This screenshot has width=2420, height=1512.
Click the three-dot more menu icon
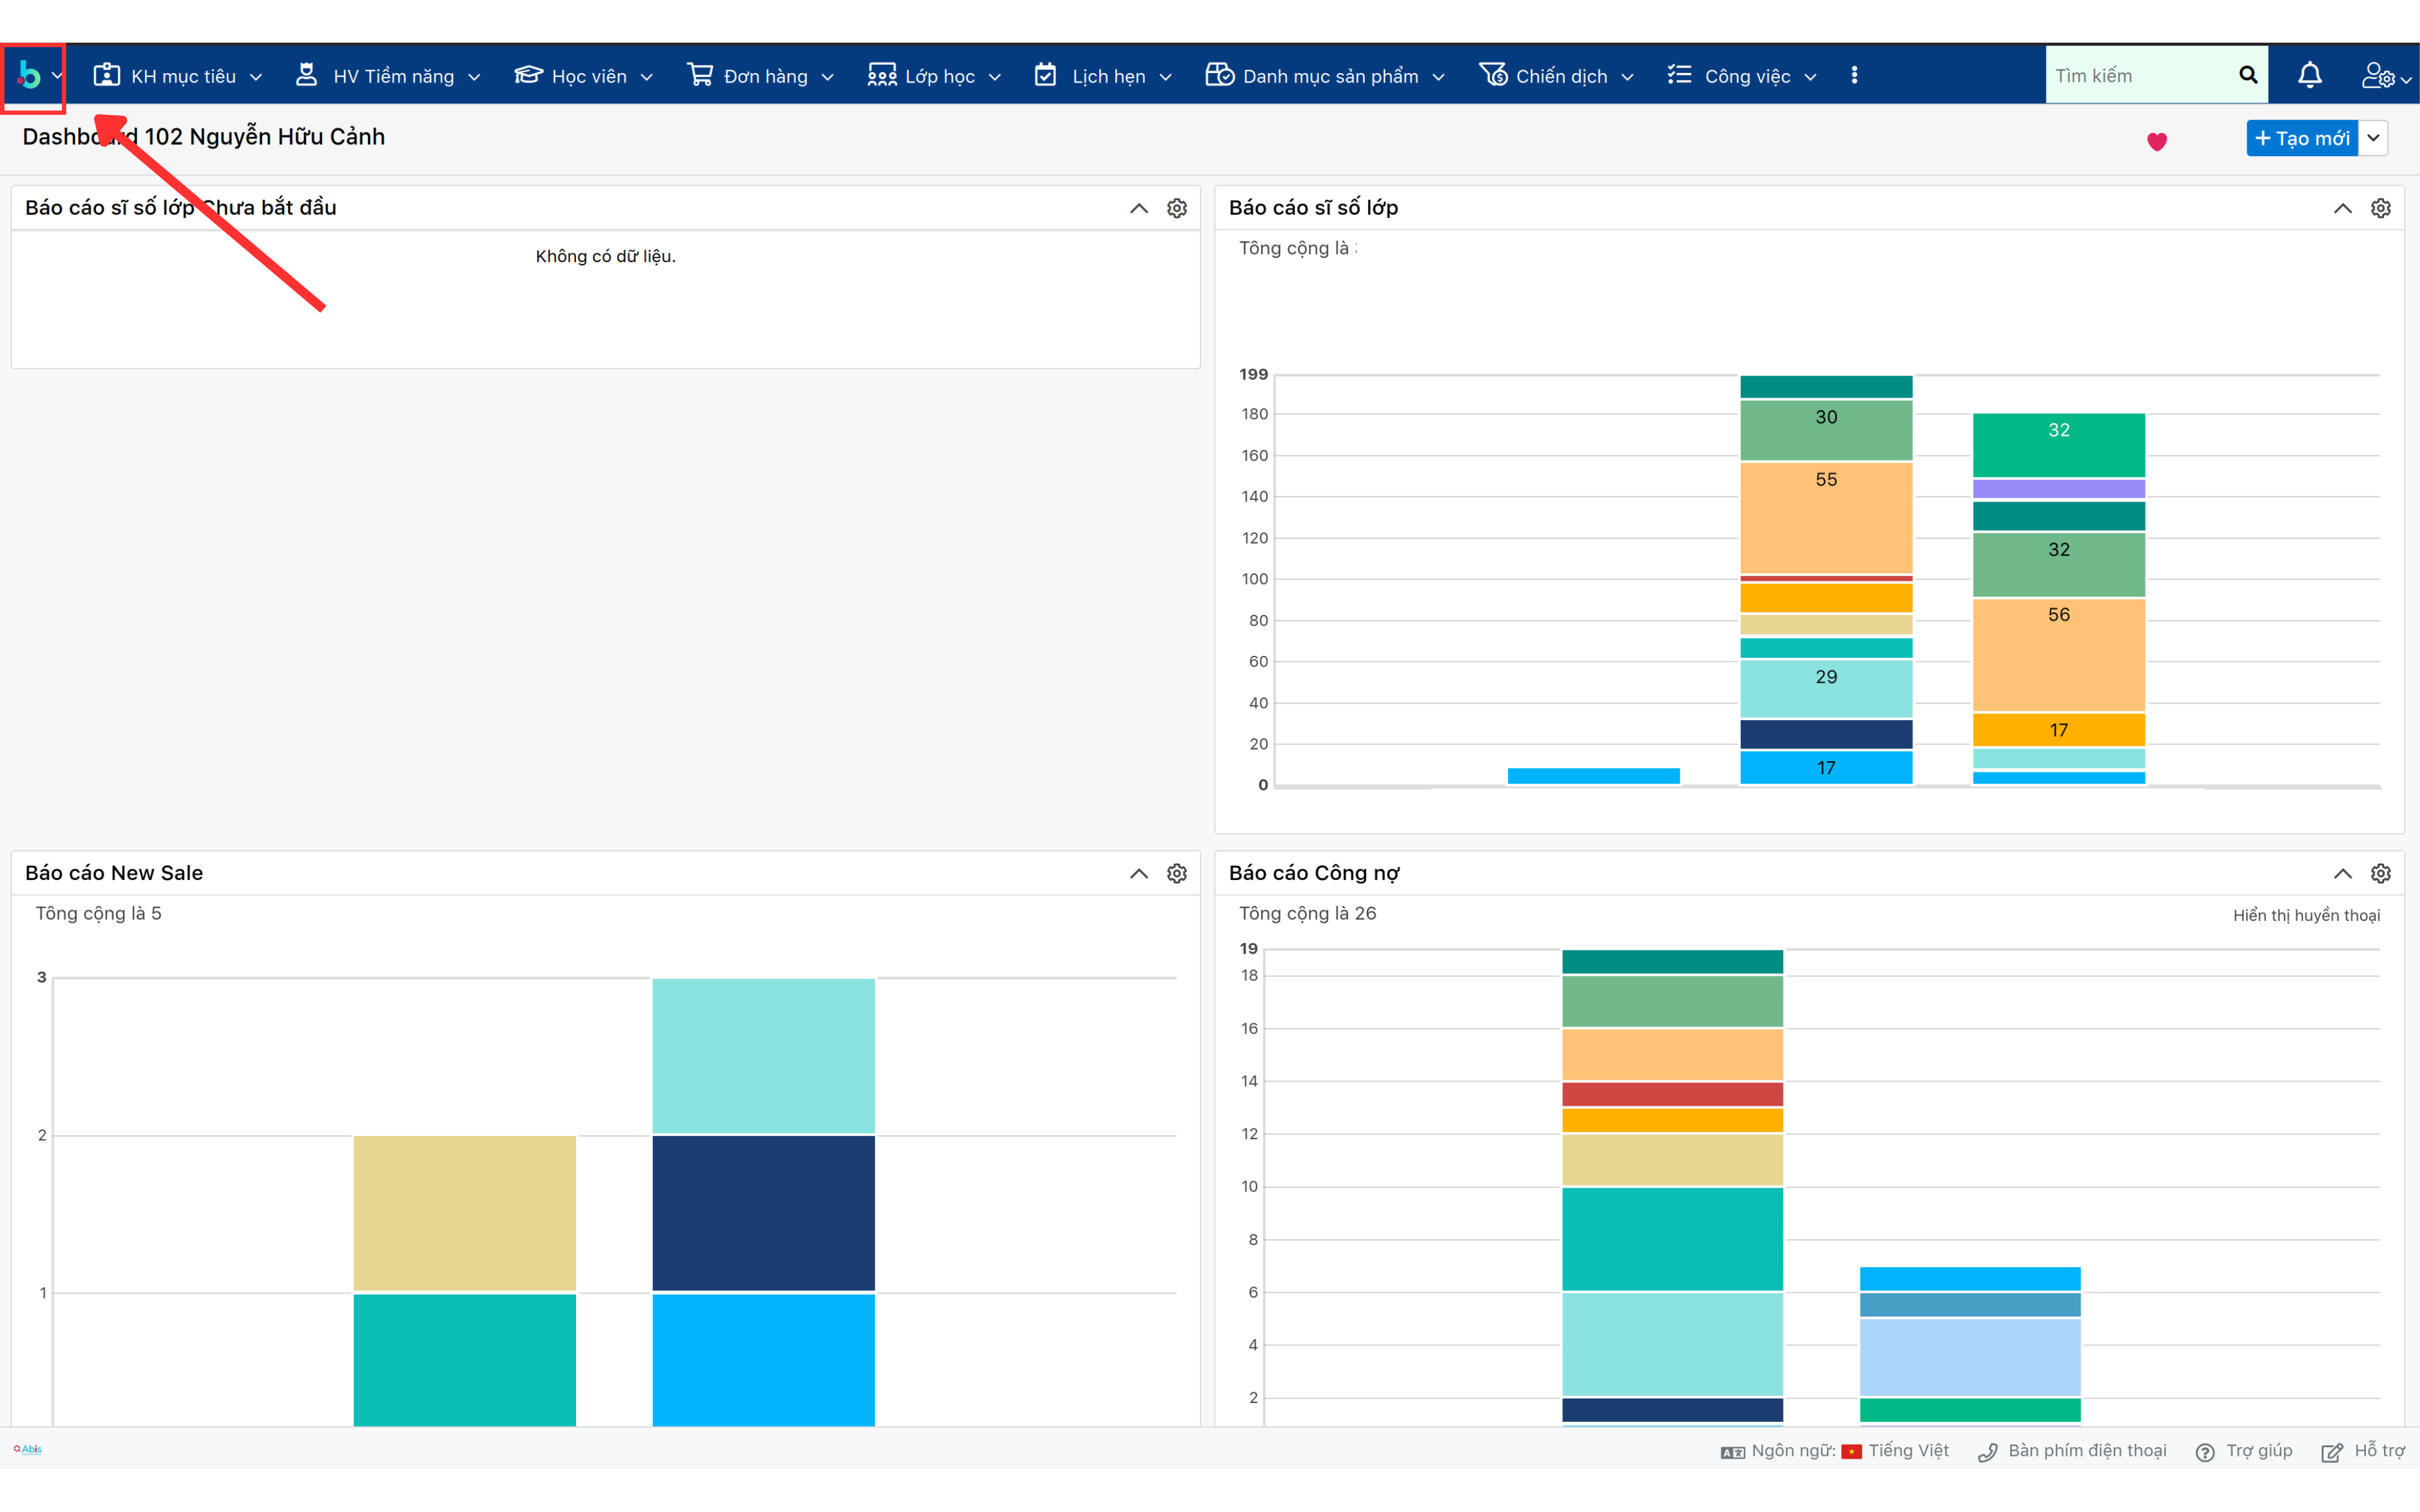[1854, 75]
